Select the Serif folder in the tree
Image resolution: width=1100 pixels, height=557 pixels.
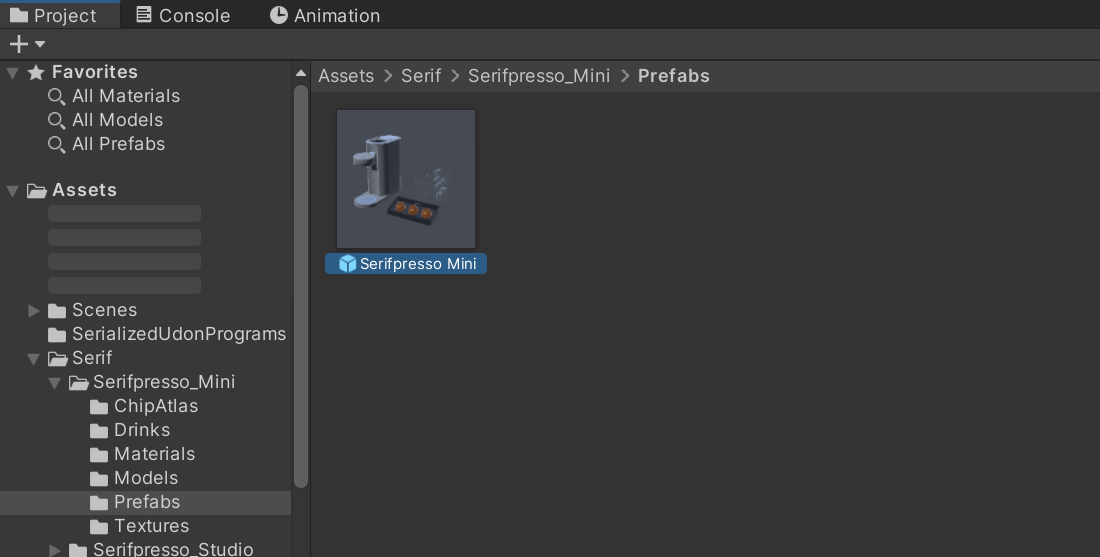coord(92,358)
